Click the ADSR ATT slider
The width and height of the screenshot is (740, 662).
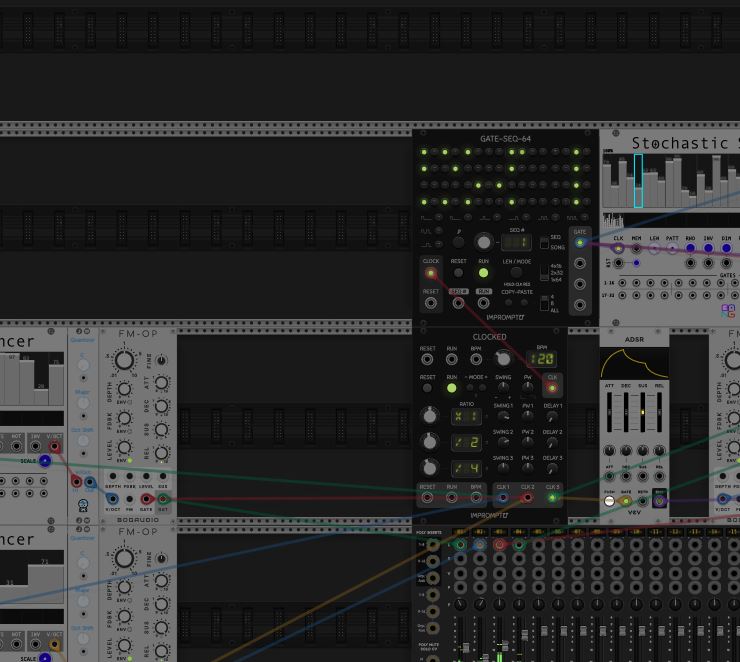click(609, 412)
